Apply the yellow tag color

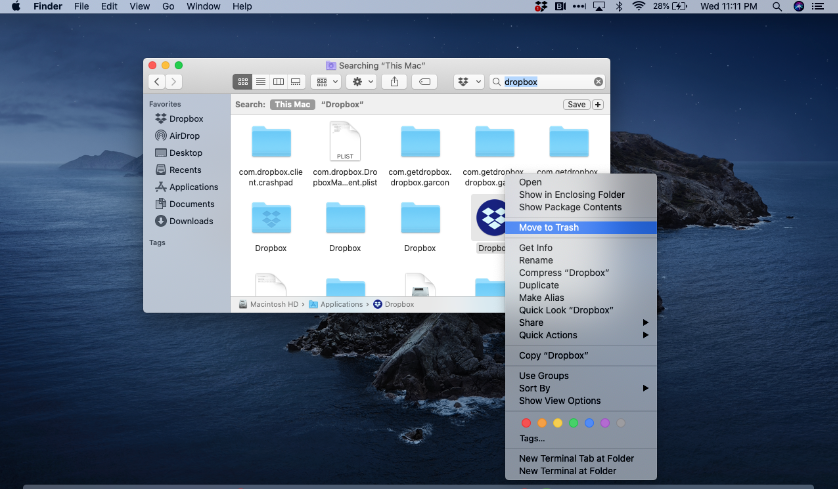pyautogui.click(x=557, y=423)
